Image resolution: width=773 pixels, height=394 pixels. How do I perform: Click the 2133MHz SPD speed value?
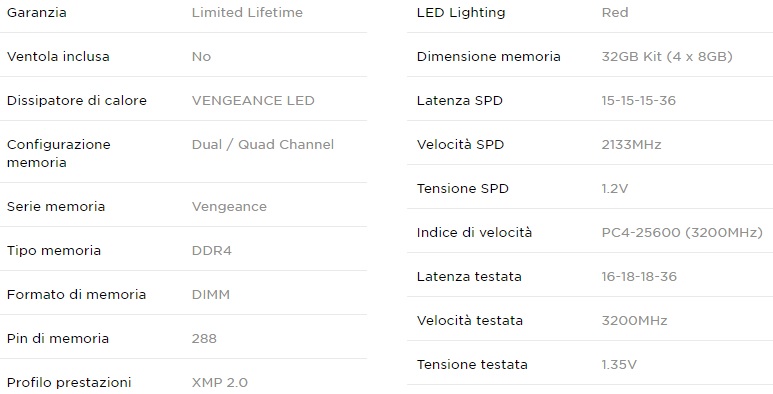pos(631,144)
